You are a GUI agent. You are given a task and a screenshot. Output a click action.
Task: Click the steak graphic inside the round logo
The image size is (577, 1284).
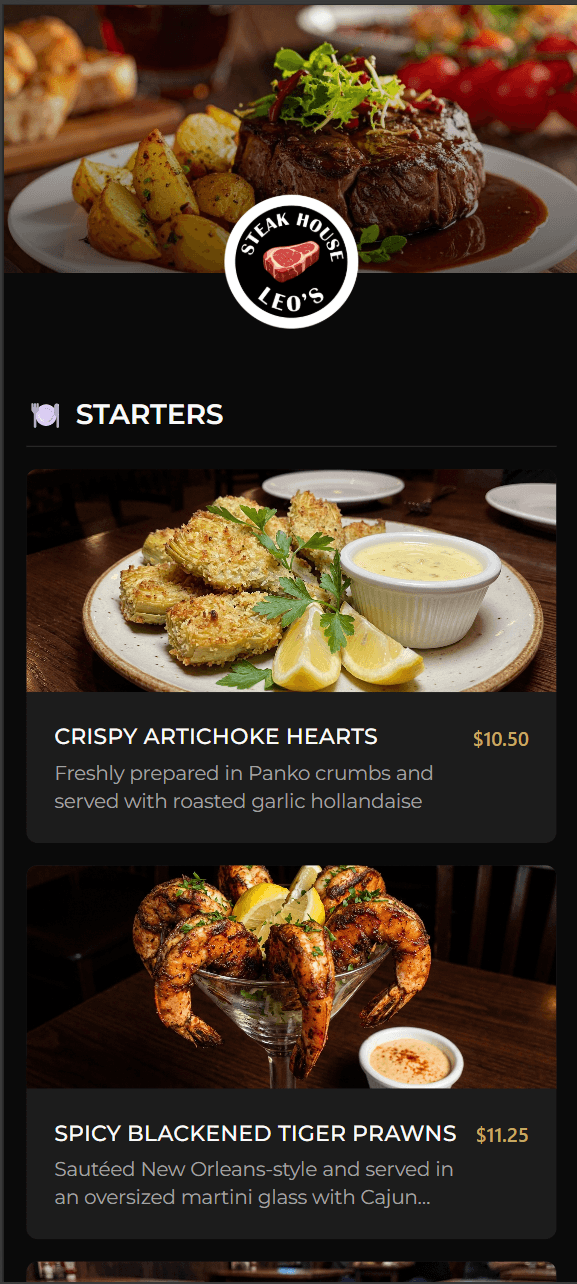click(291, 262)
